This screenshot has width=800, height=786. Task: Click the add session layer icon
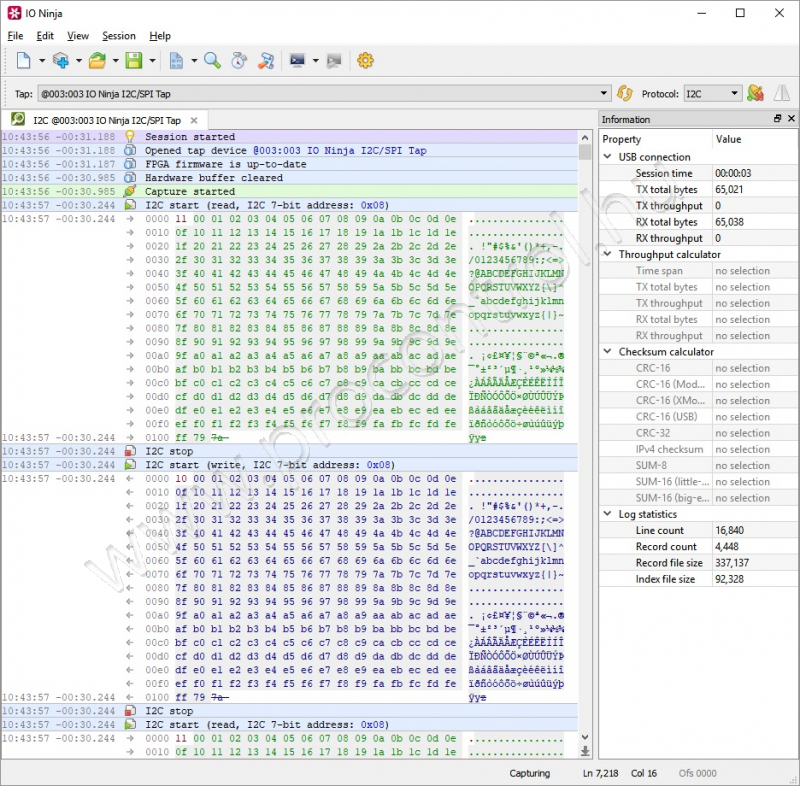(x=61, y=61)
